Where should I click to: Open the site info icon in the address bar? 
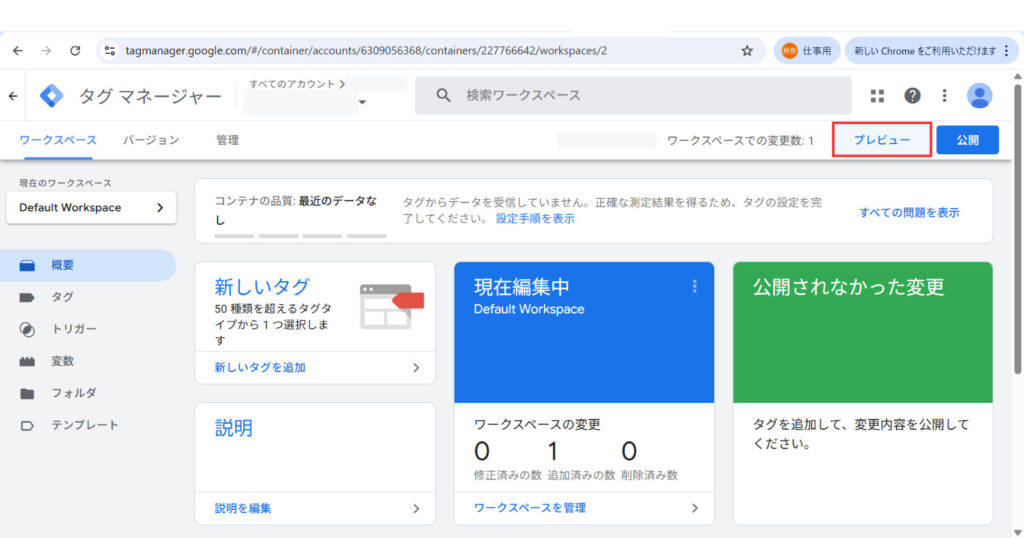tap(110, 50)
